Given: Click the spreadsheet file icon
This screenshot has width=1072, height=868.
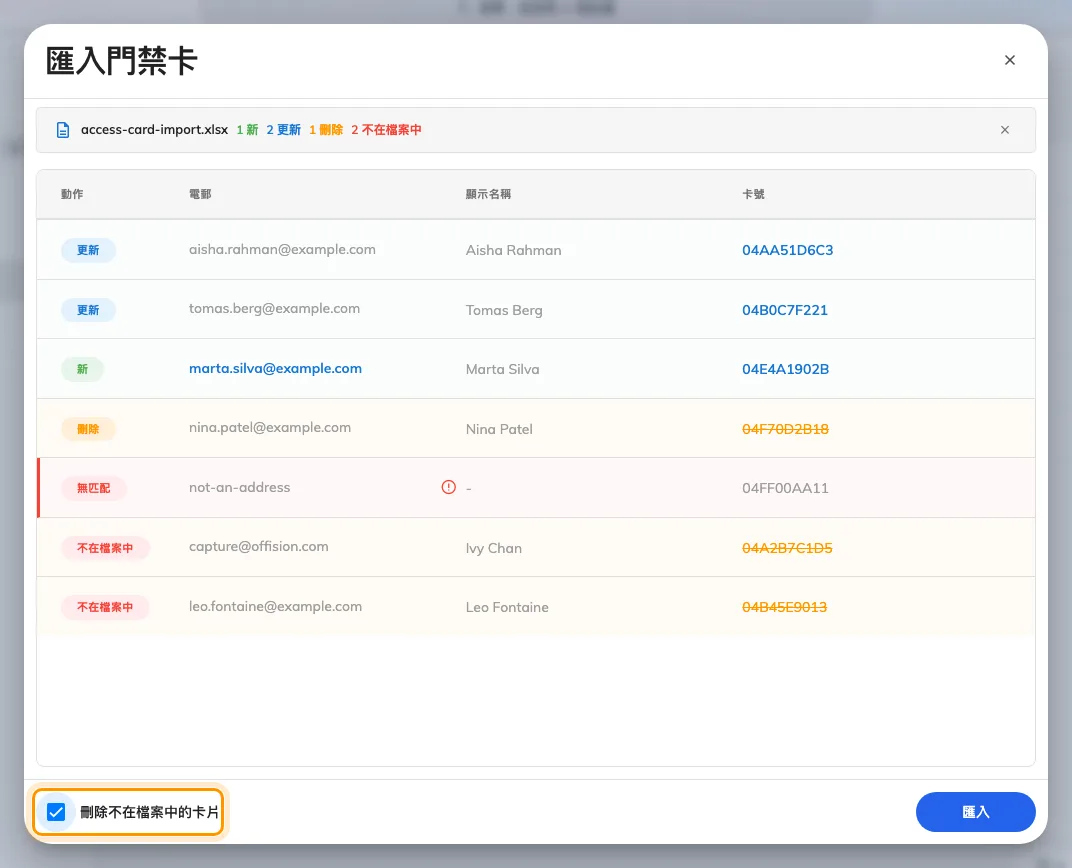Looking at the screenshot, I should 63,130.
